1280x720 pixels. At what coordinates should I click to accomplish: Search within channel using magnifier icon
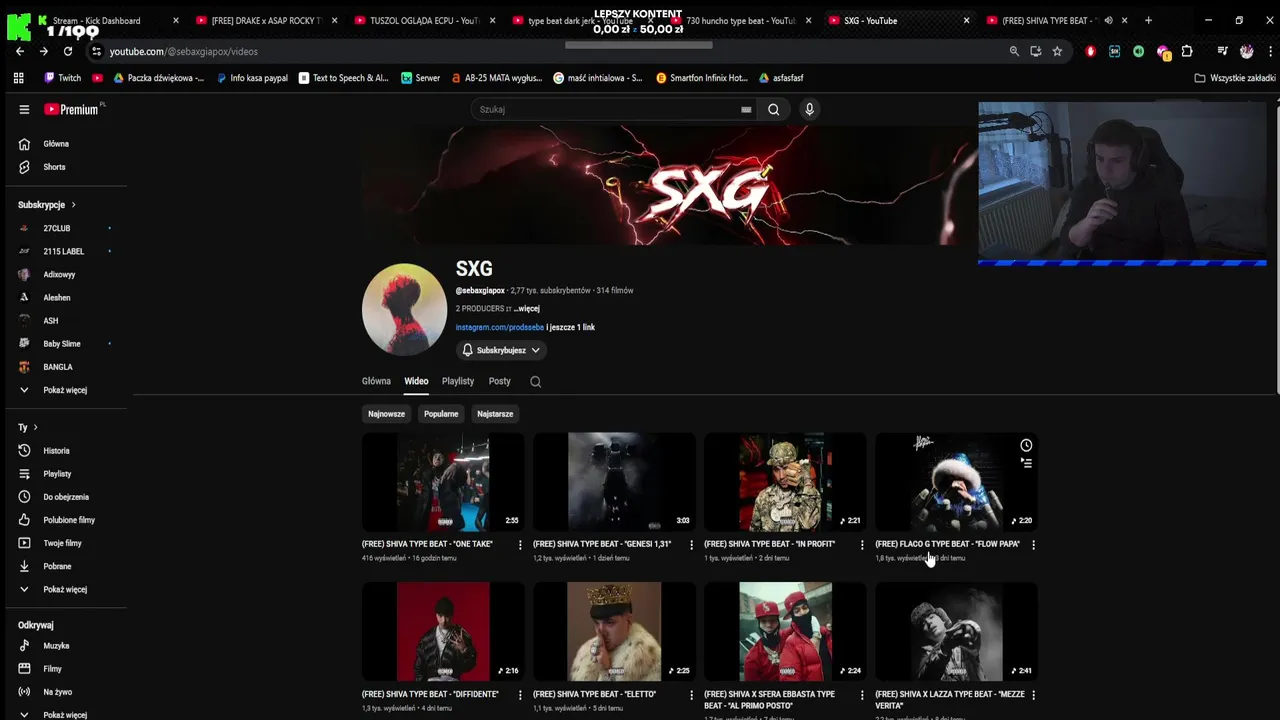click(535, 381)
